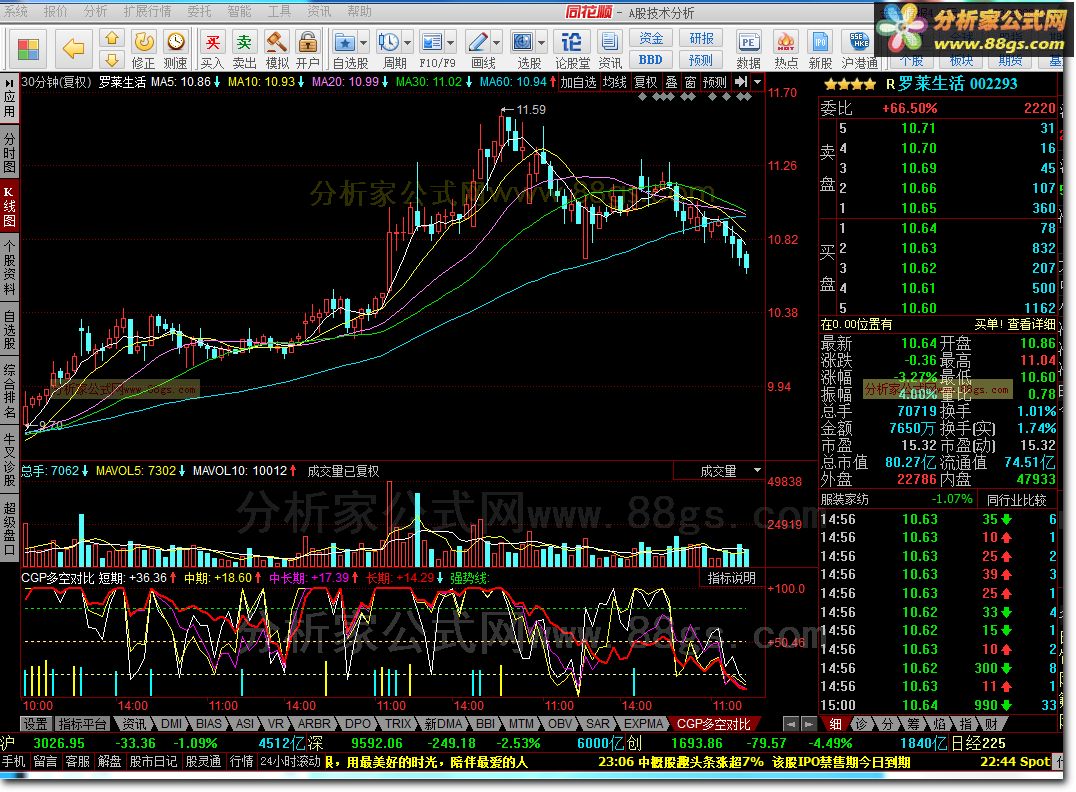Click the skip-to-end arrow in chart header

pos(741,82)
